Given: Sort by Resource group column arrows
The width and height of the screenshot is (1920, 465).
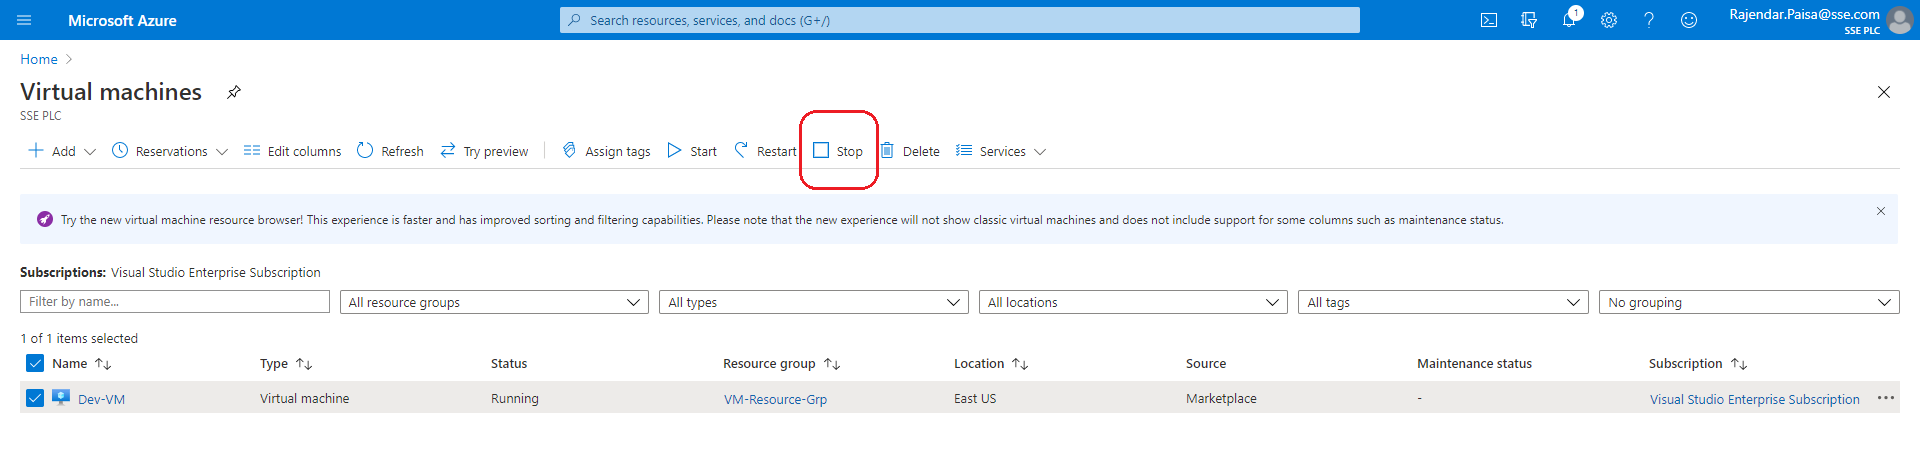Looking at the screenshot, I should 832,364.
